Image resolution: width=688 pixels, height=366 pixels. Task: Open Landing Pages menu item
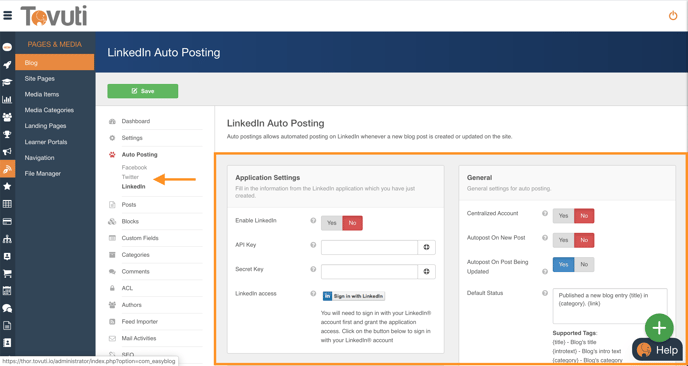coord(45,126)
